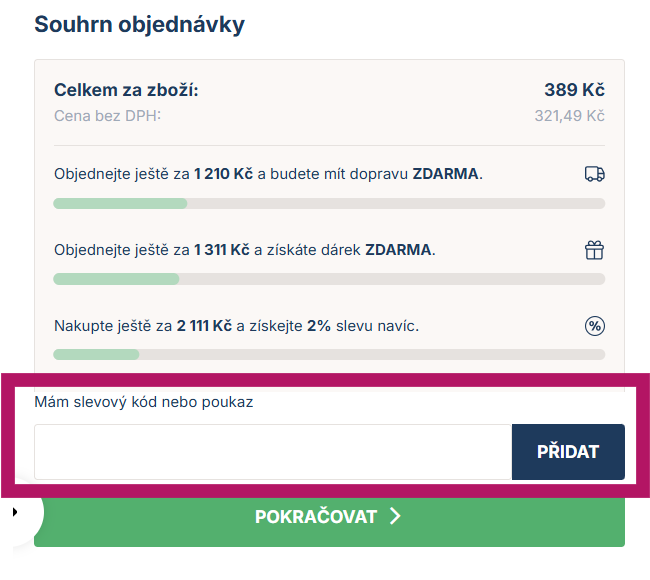This screenshot has width=650, height=580.
Task: Click the free gift progress bar
Action: [x=329, y=279]
